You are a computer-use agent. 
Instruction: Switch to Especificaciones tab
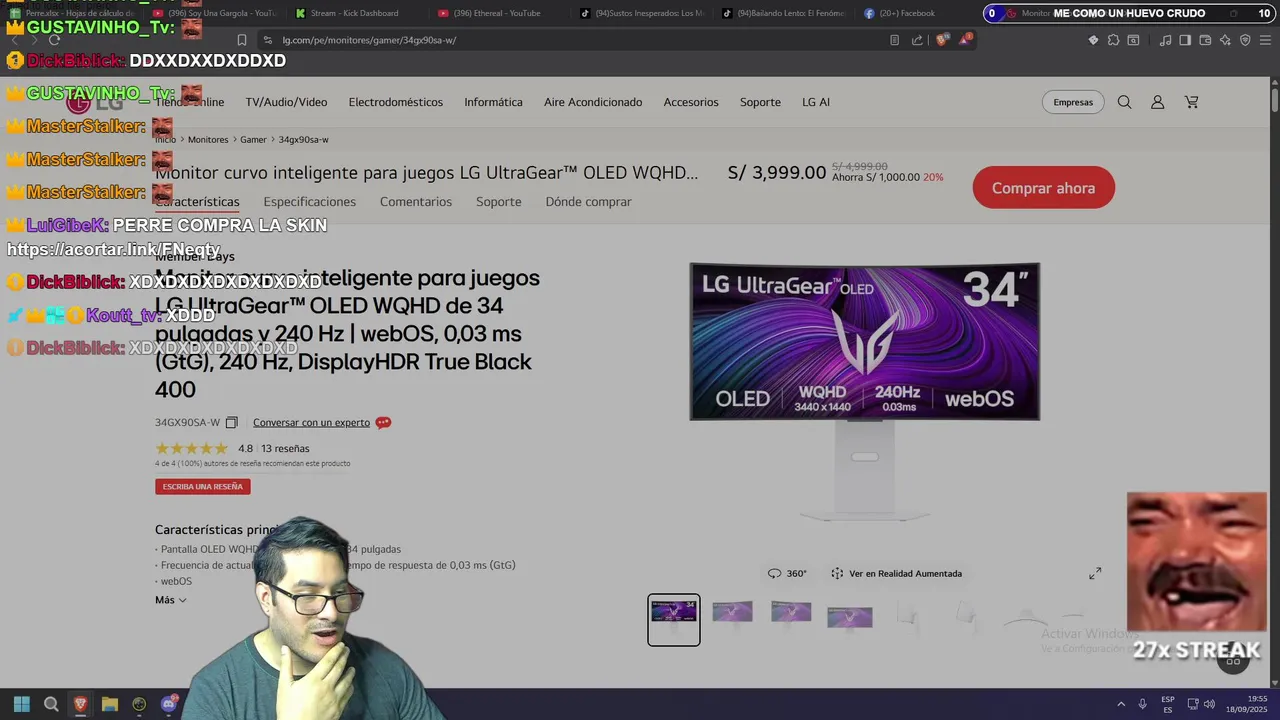[309, 201]
